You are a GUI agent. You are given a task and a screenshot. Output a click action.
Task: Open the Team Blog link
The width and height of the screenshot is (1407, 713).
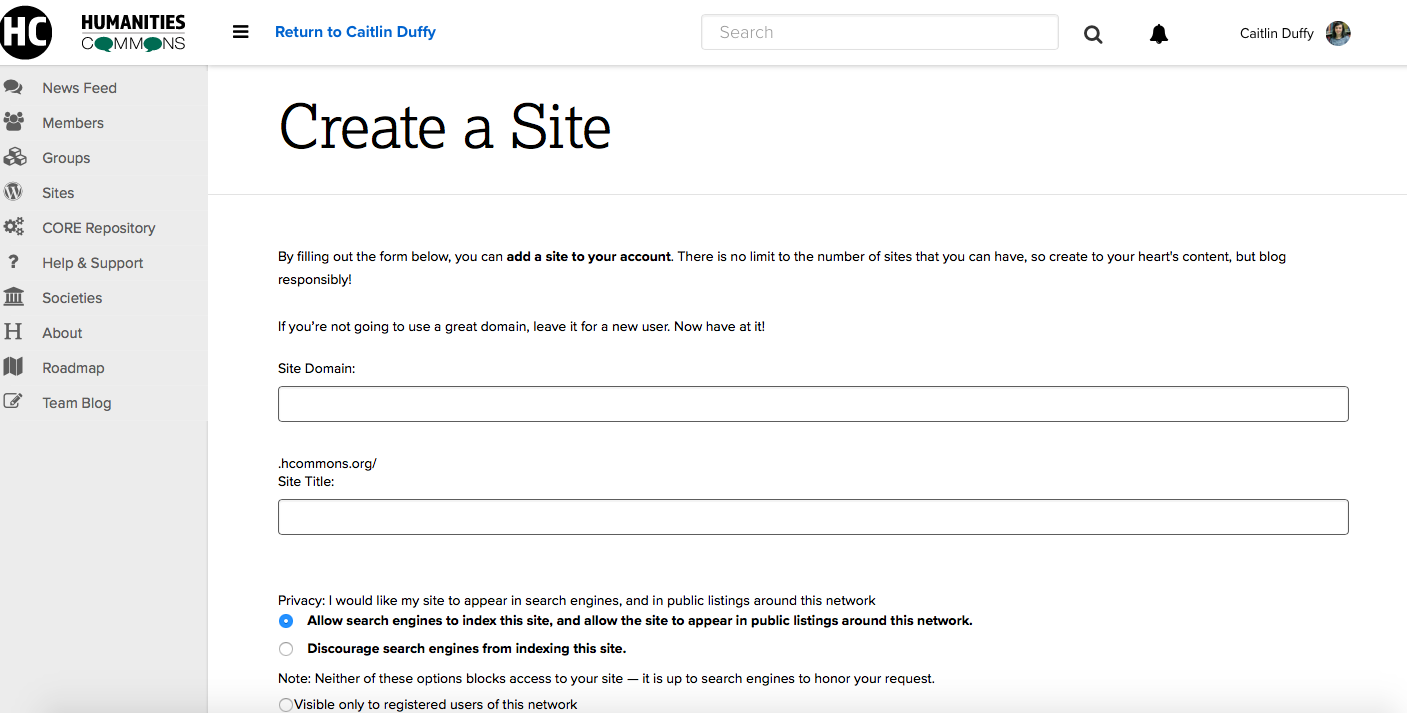coord(76,403)
